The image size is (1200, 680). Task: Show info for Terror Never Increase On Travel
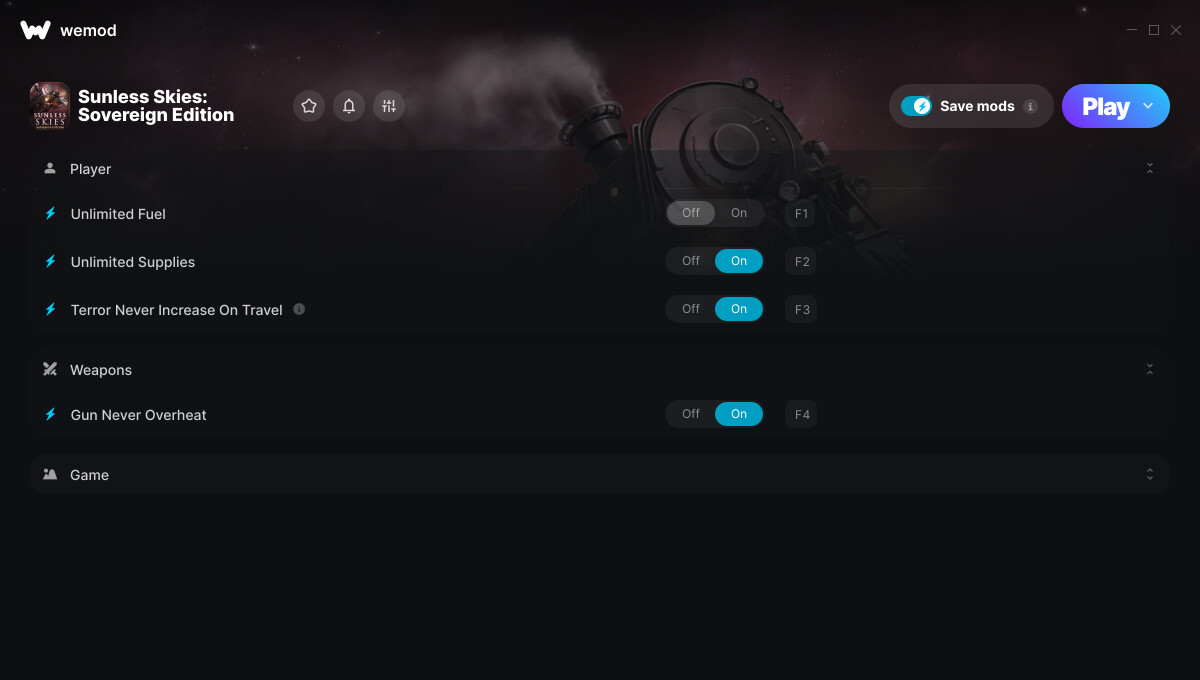point(299,309)
